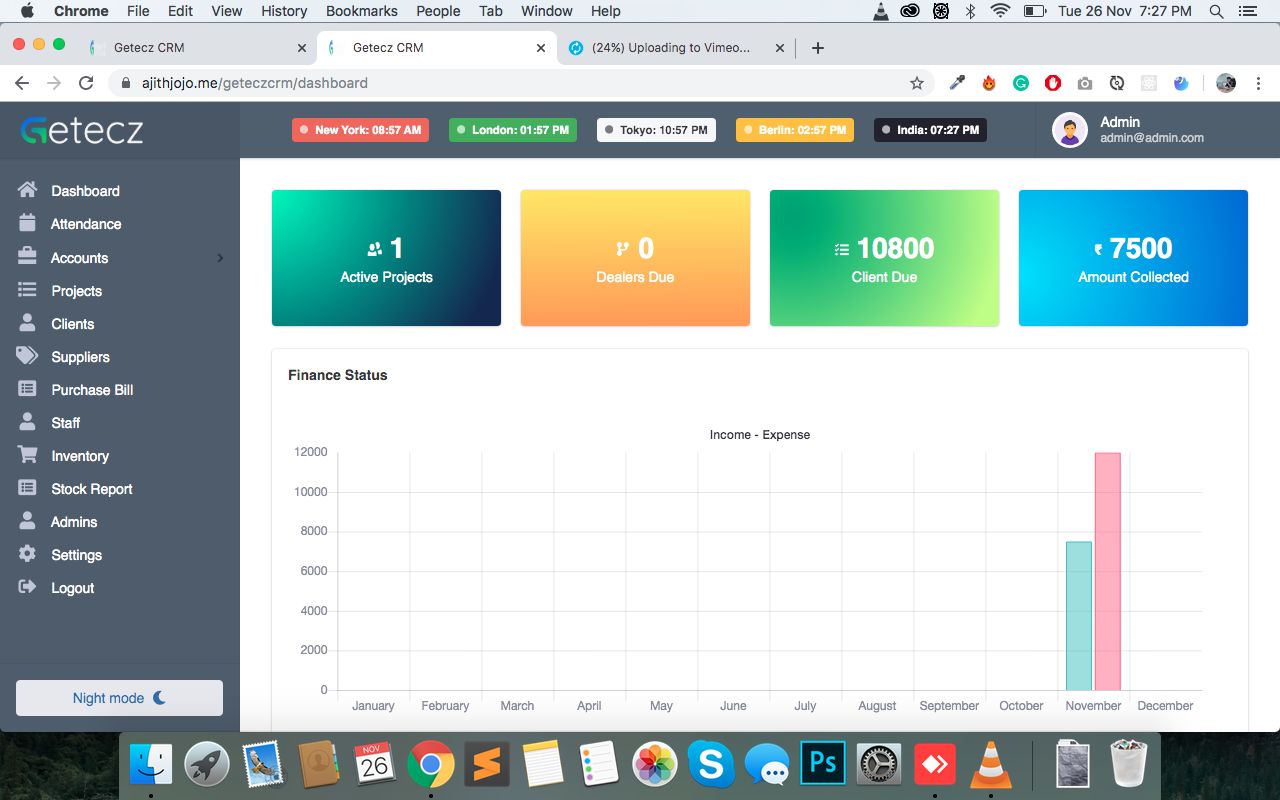Open the Dashboard home icon in sidebar
Viewport: 1280px width, 800px height.
click(27, 190)
